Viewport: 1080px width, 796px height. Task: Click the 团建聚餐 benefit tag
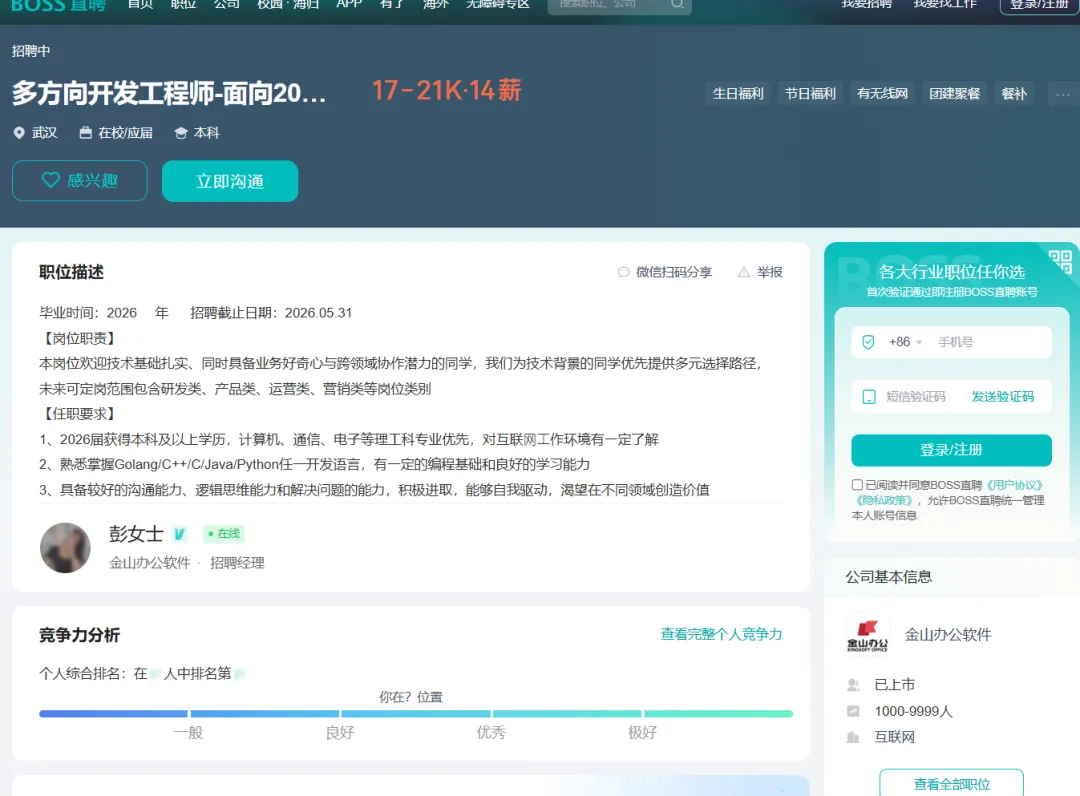click(x=955, y=94)
